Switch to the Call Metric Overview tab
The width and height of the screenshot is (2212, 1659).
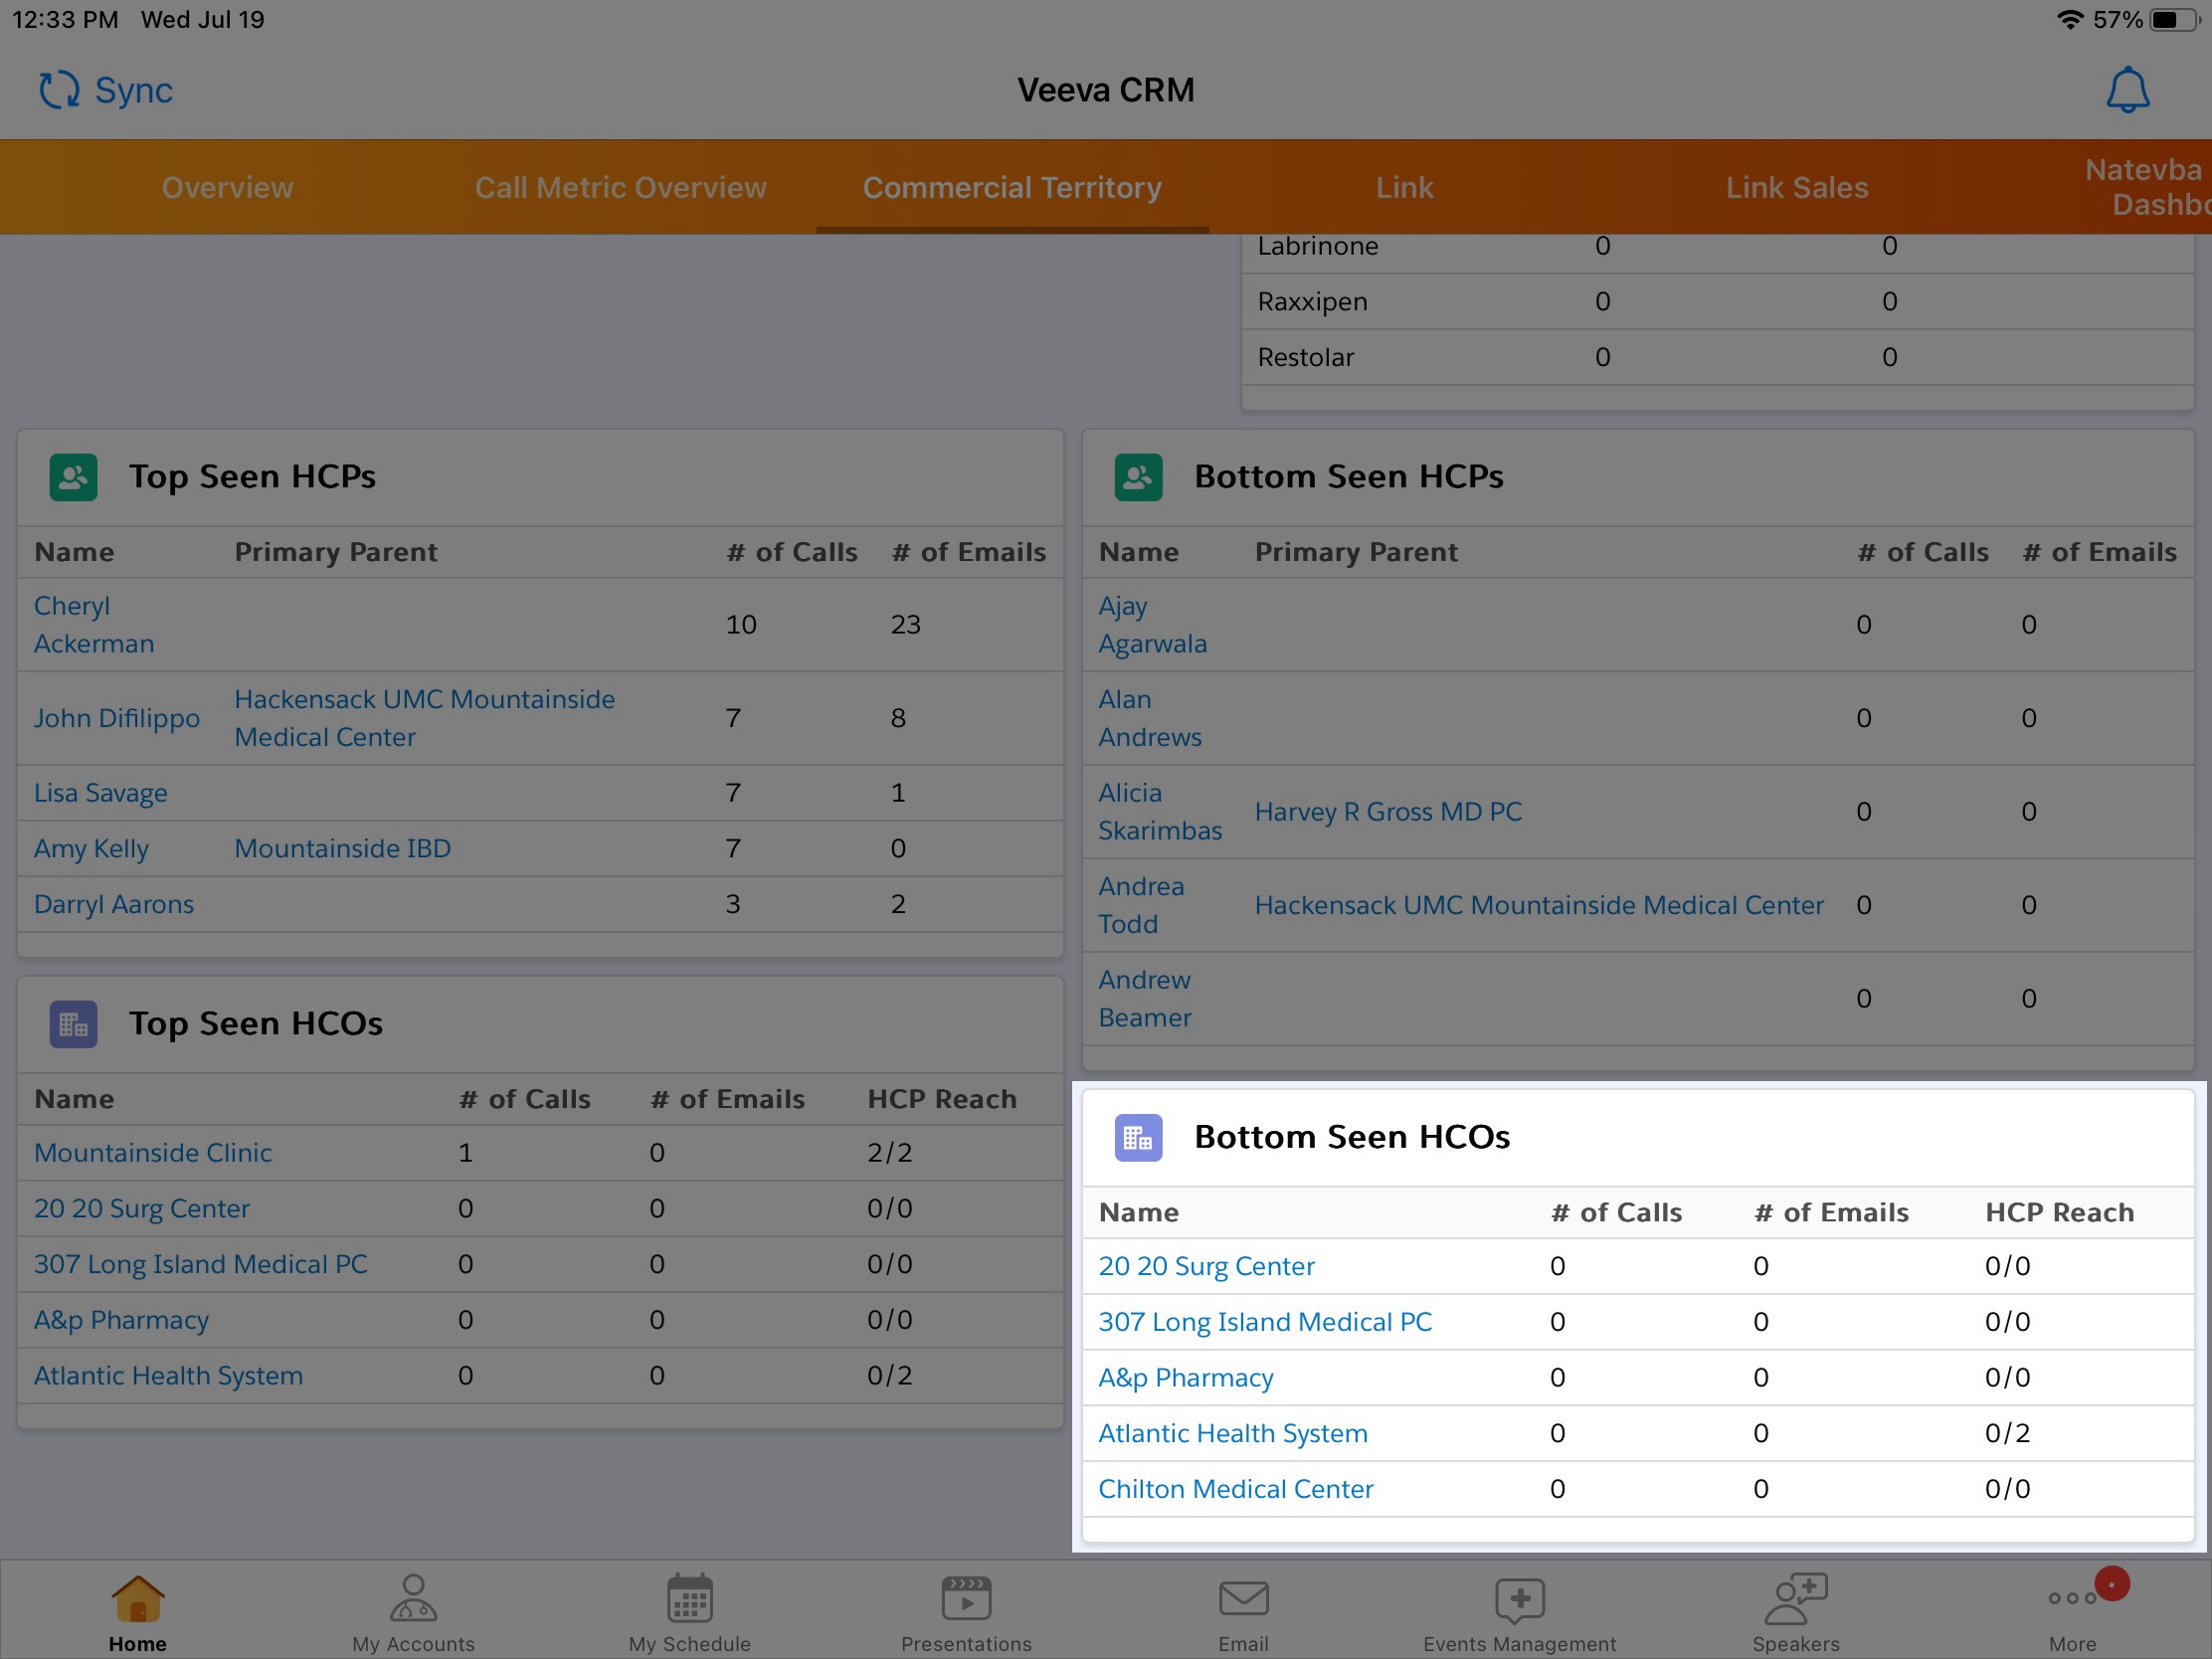[620, 188]
